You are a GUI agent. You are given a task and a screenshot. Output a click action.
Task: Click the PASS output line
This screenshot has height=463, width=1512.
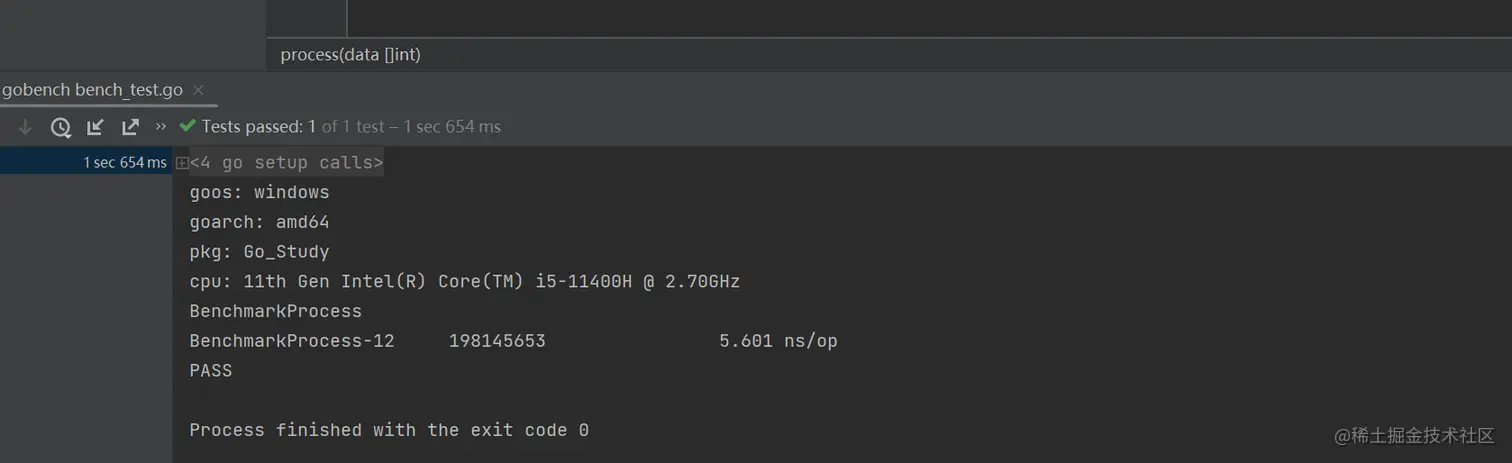coord(211,371)
